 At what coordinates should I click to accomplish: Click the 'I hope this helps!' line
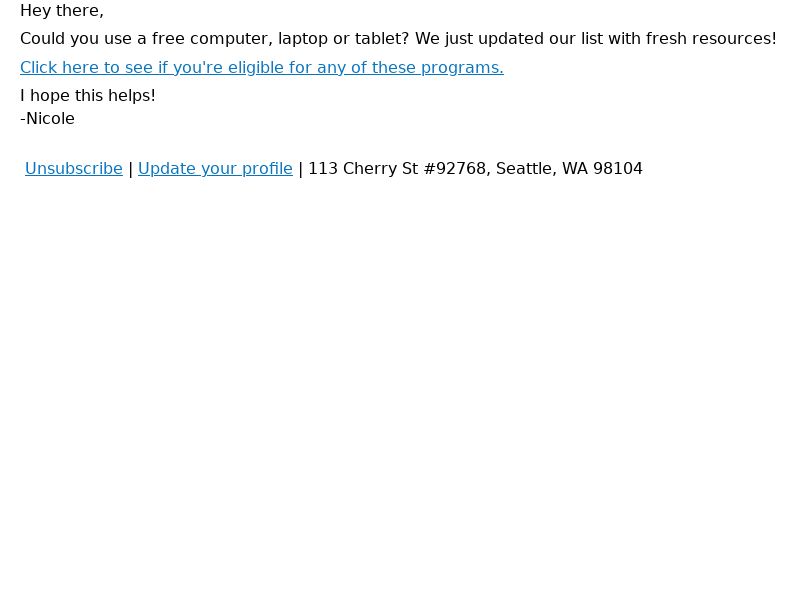point(88,95)
